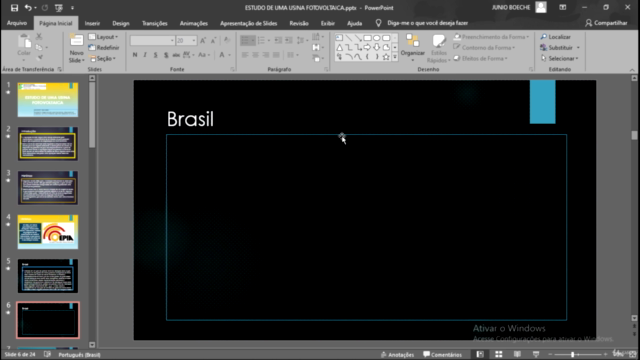Paste using the Colar button
The height and width of the screenshot is (360, 640).
coord(24,47)
